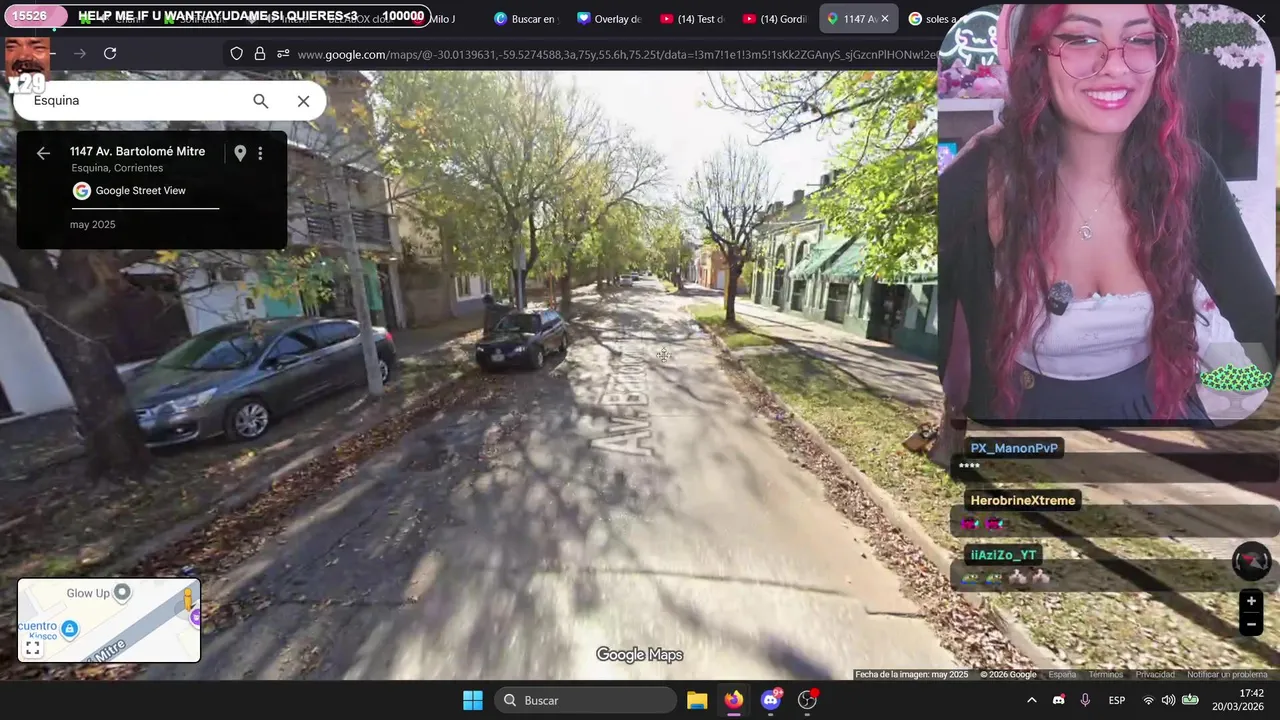Click the 'may 2025' capture date in address card

(x=93, y=225)
